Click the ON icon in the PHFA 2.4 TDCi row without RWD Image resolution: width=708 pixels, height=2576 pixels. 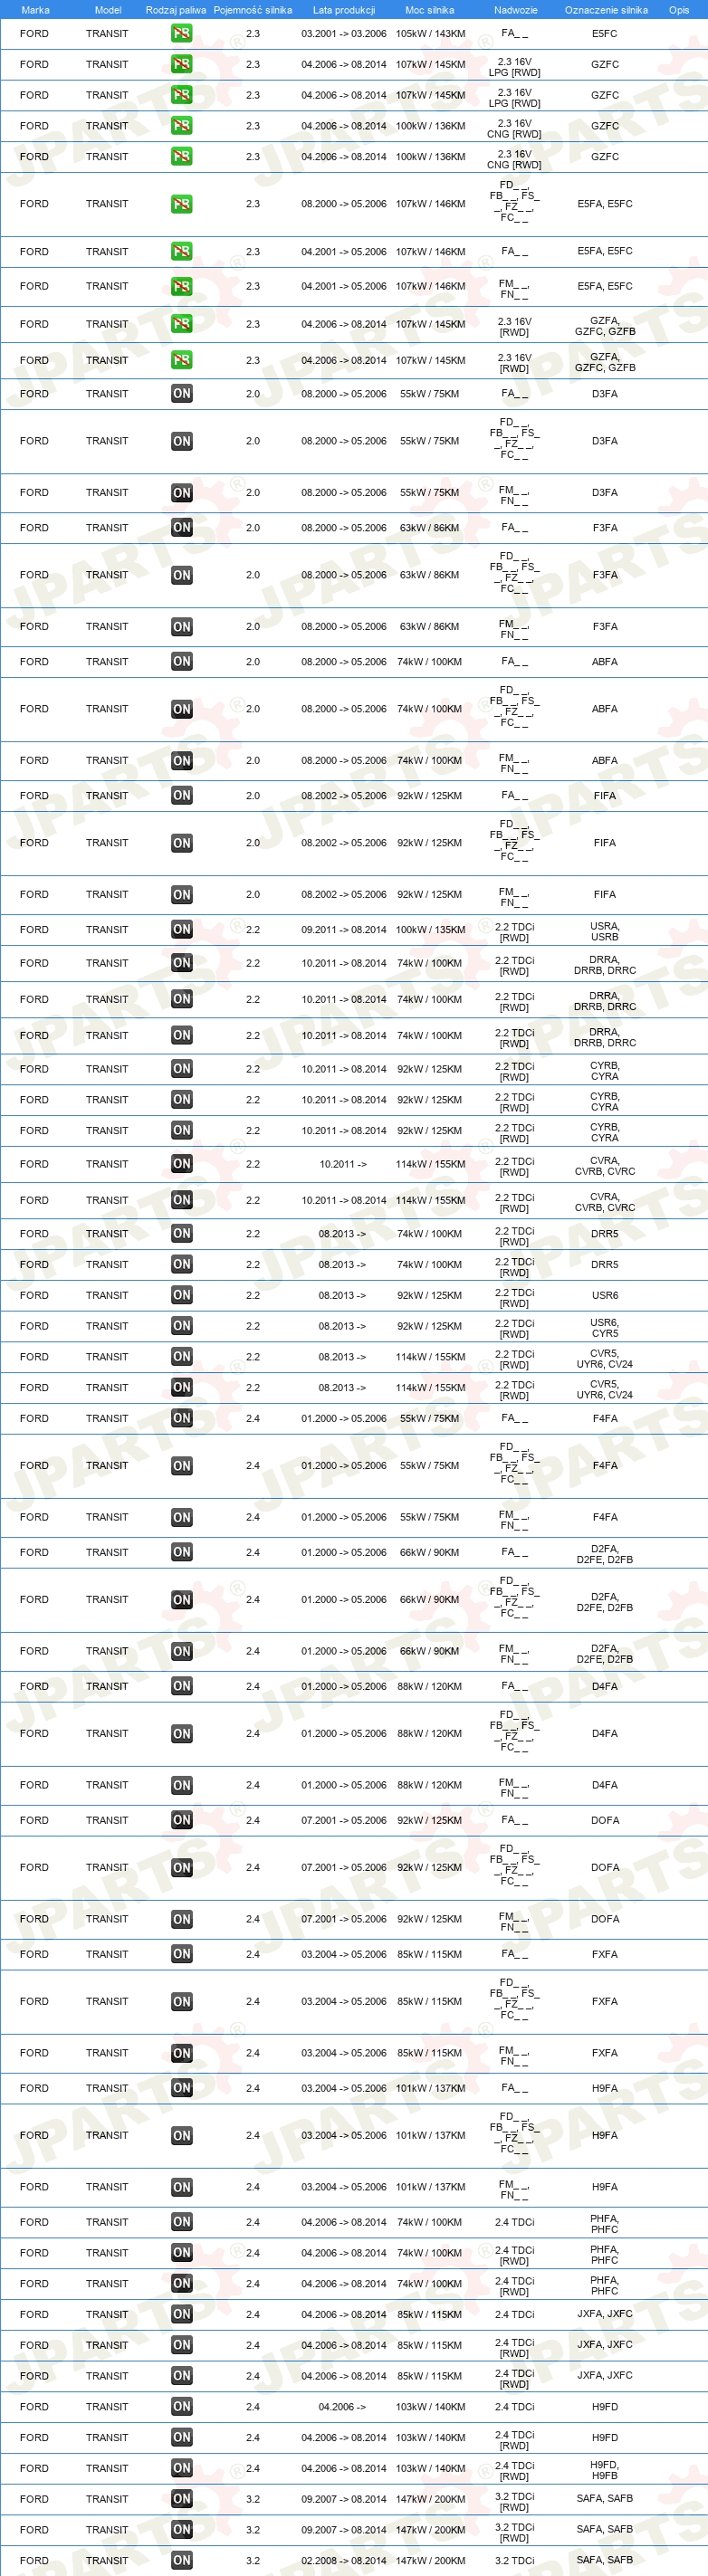pyautogui.click(x=181, y=2222)
